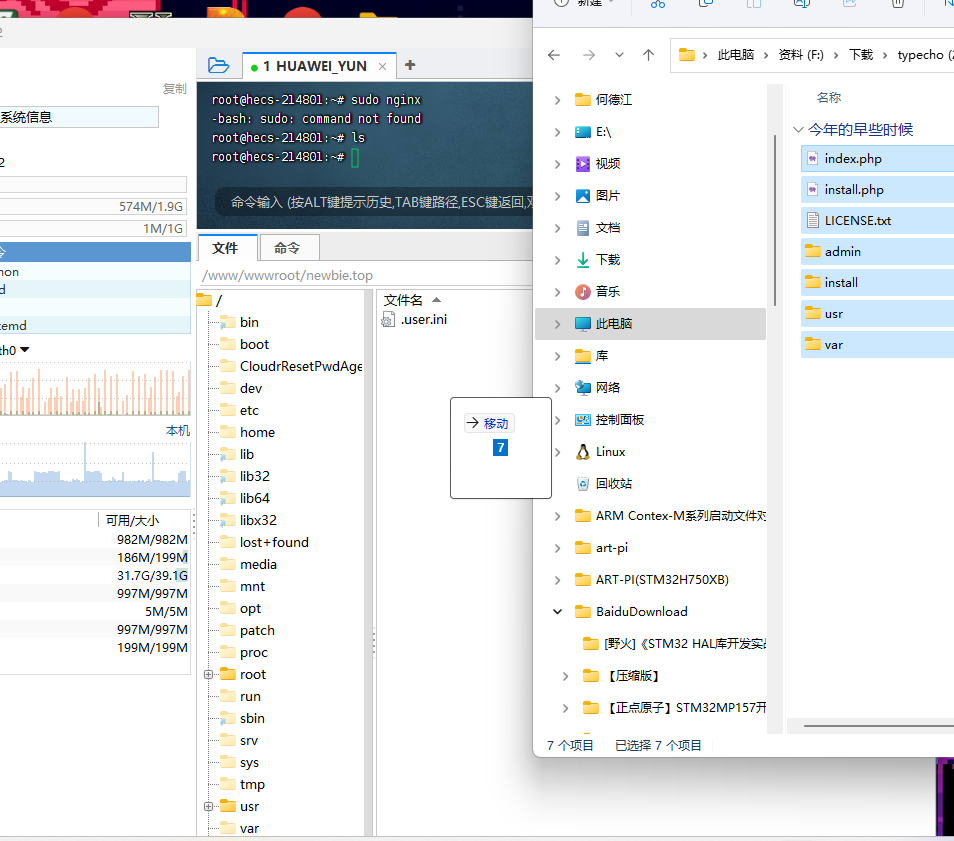954x841 pixels.
Task: Click the 本机 link above the graph
Action: coord(178,431)
